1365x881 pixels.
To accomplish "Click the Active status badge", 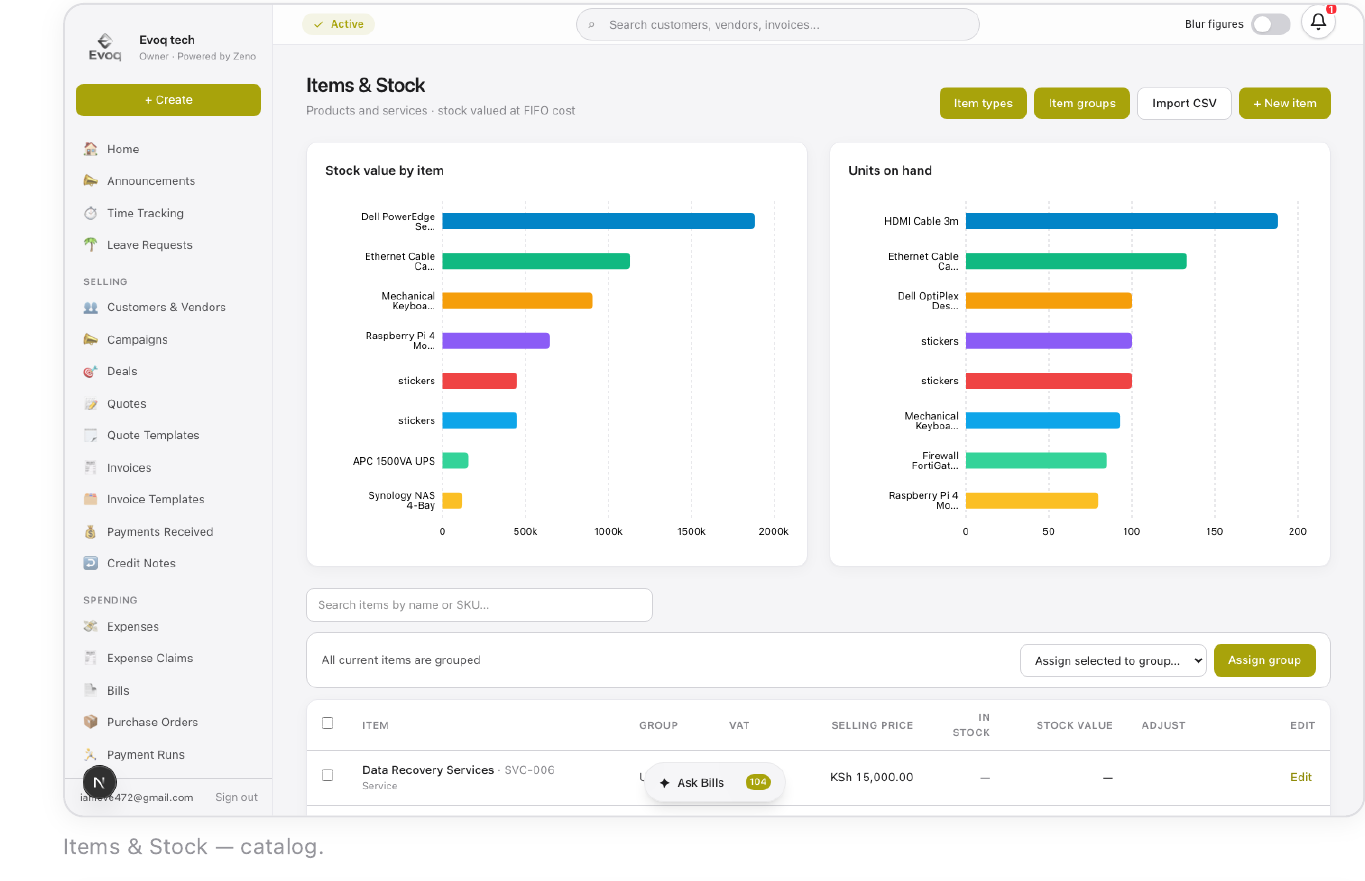I will coord(338,24).
